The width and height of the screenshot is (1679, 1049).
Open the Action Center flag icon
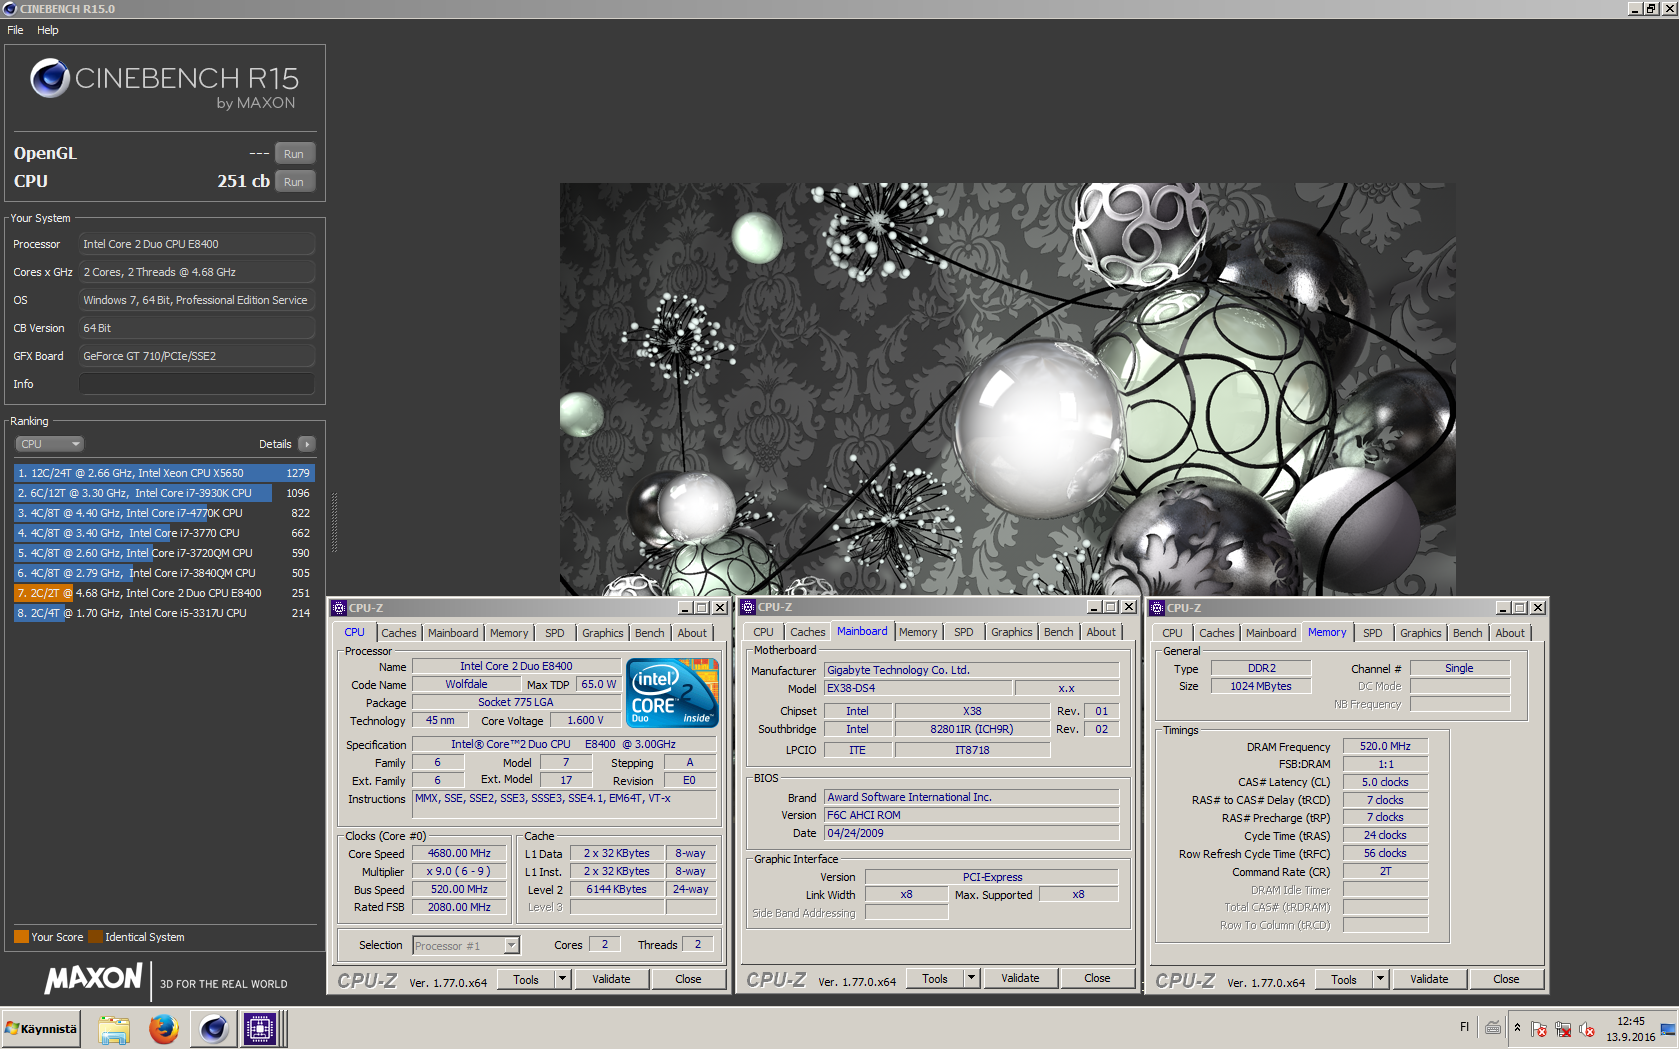(x=1539, y=1029)
